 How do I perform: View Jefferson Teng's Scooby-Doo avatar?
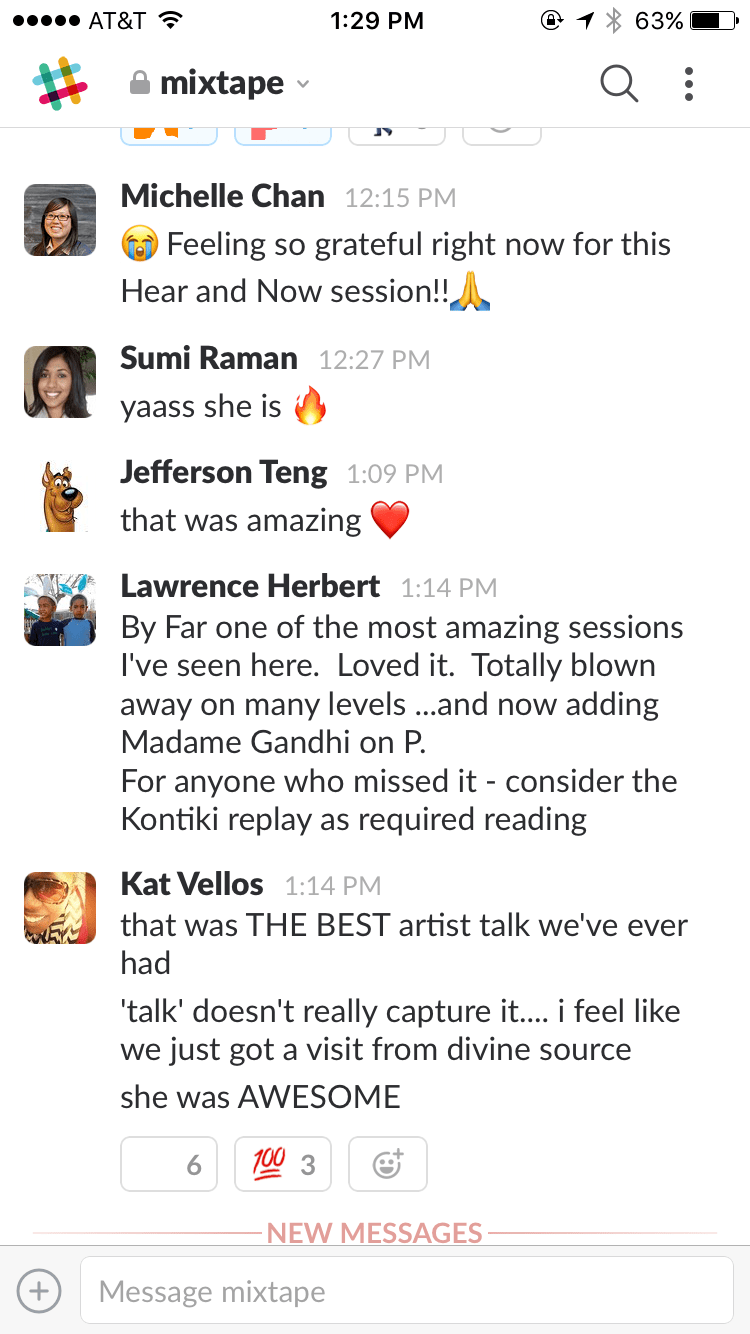click(x=60, y=496)
